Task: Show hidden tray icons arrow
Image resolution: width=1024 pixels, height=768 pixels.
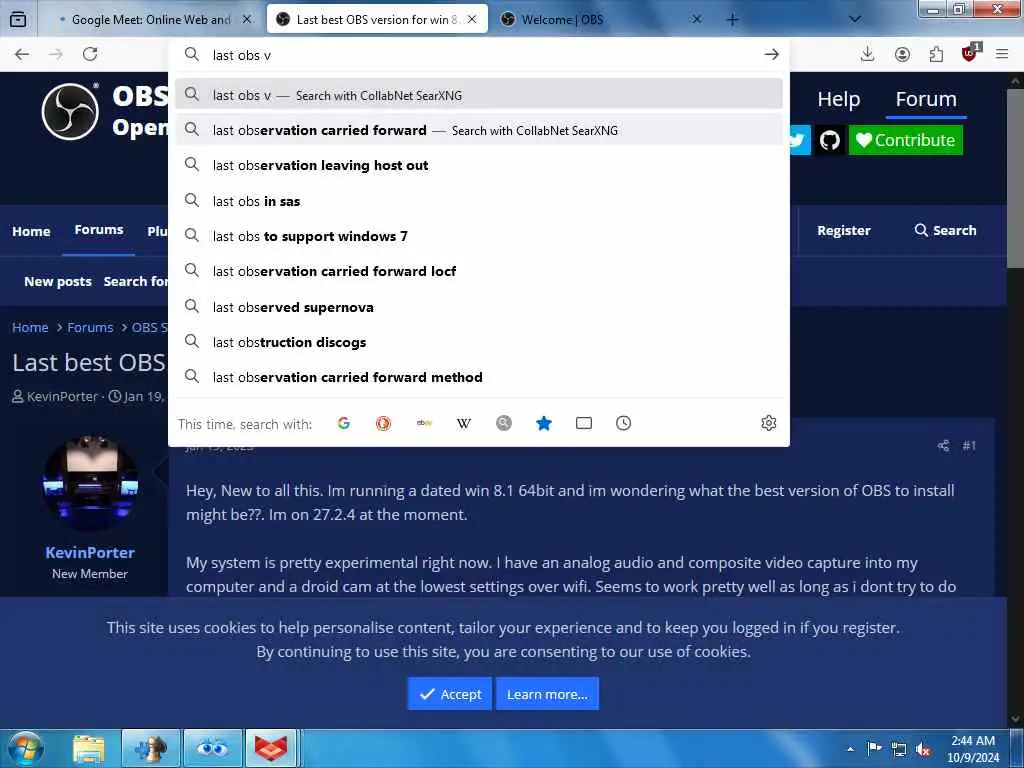Action: coord(850,750)
